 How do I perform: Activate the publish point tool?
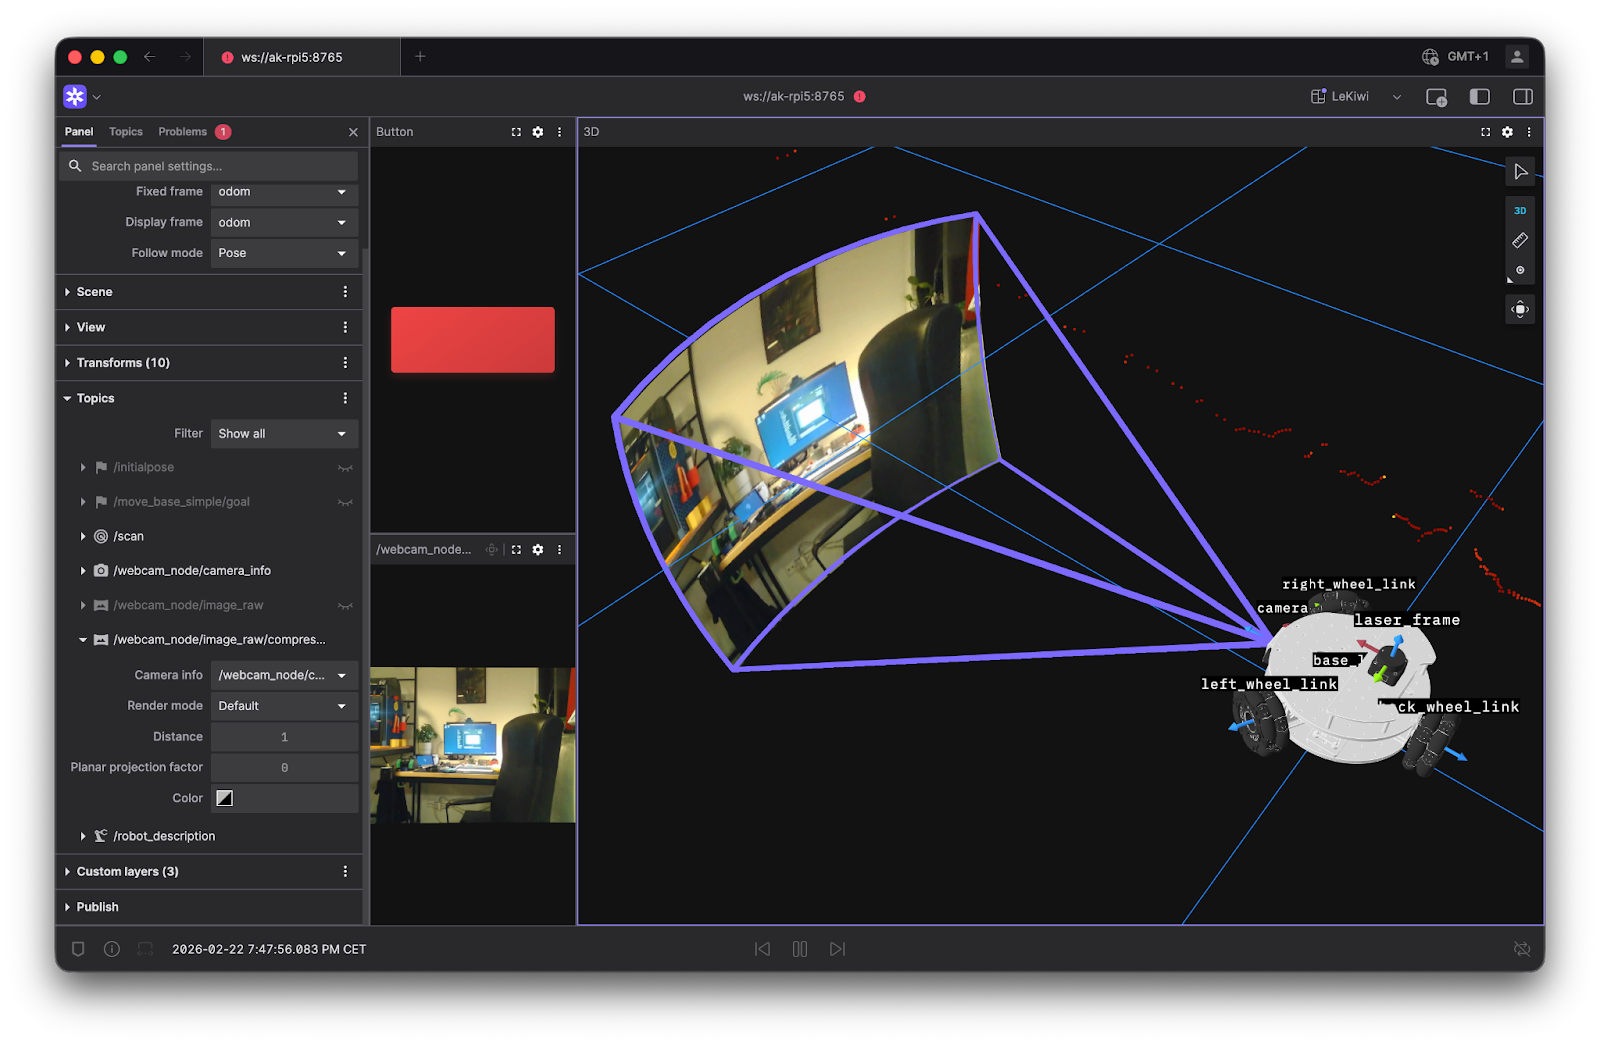(1520, 271)
